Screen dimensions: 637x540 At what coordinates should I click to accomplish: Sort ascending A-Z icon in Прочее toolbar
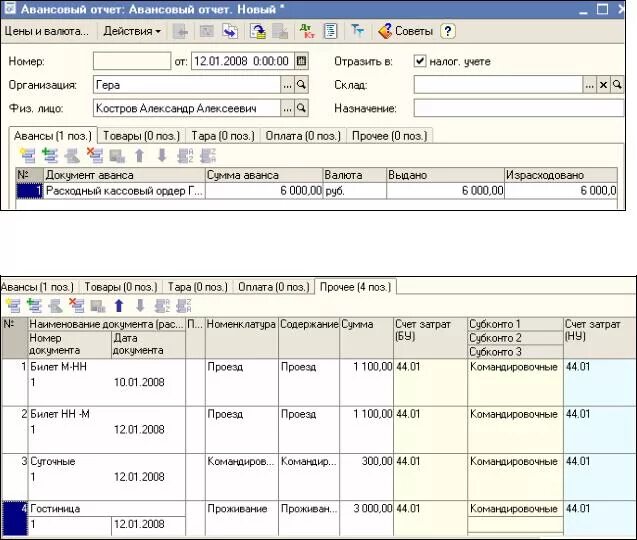coord(162,306)
